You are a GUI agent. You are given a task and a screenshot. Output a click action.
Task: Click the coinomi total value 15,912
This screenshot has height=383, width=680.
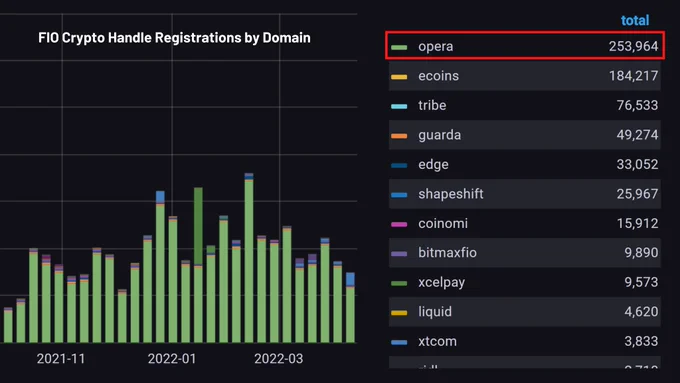tap(637, 223)
